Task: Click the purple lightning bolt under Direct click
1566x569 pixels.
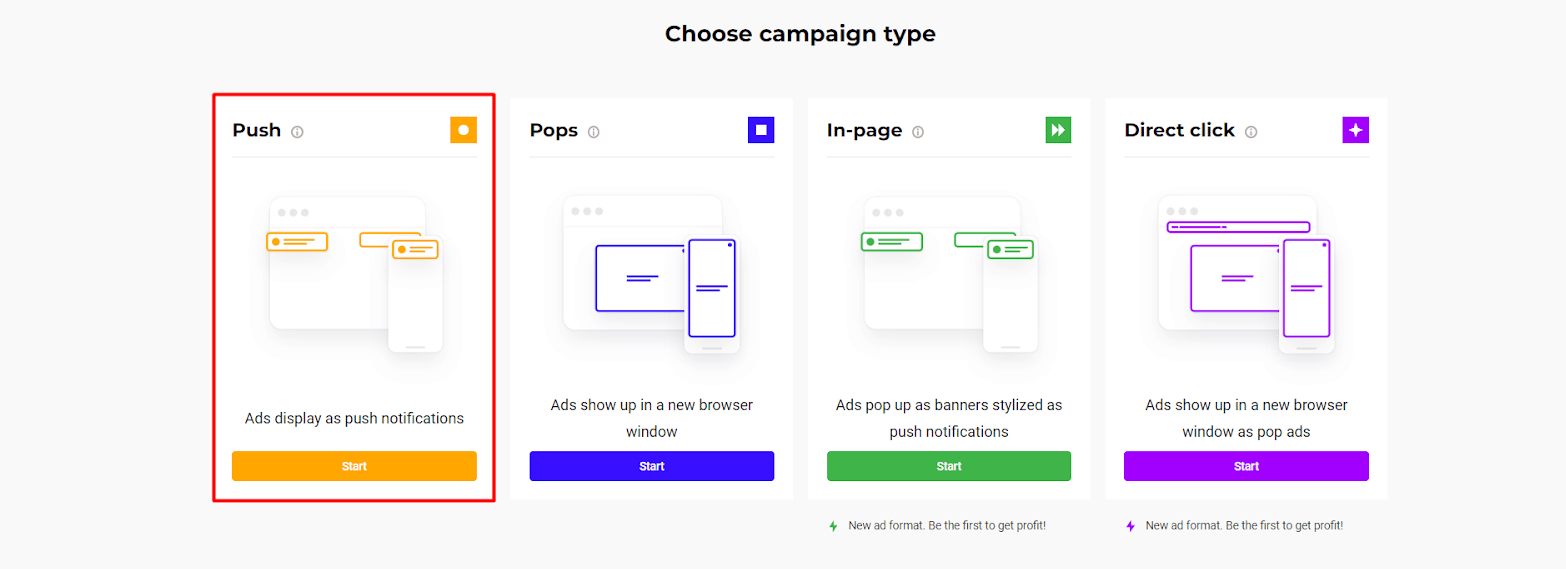Action: (x=1131, y=526)
